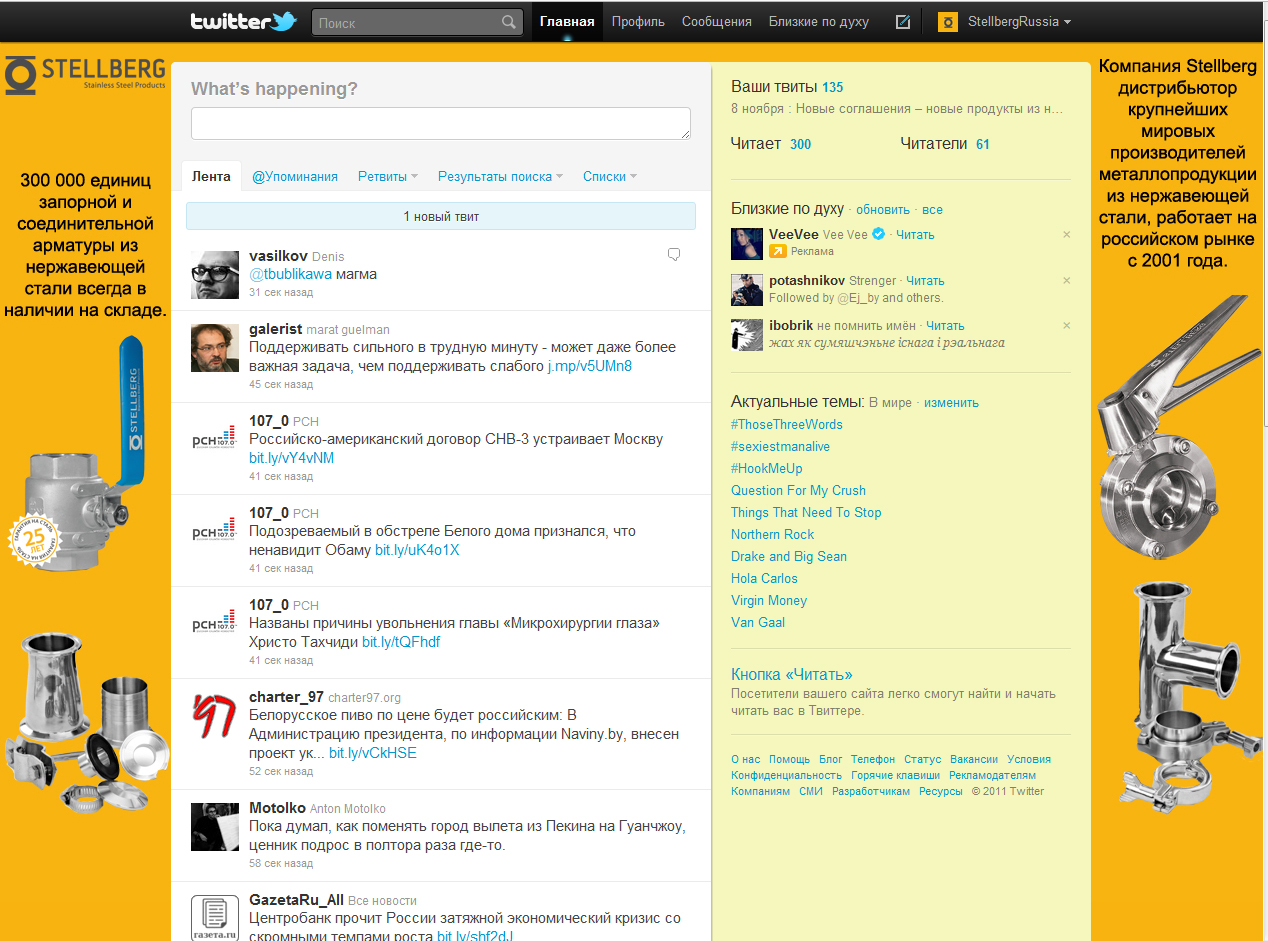The width and height of the screenshot is (1268, 941).
Task: Open link j.mp/v5UMn8 in galerist tweet
Action: point(590,366)
